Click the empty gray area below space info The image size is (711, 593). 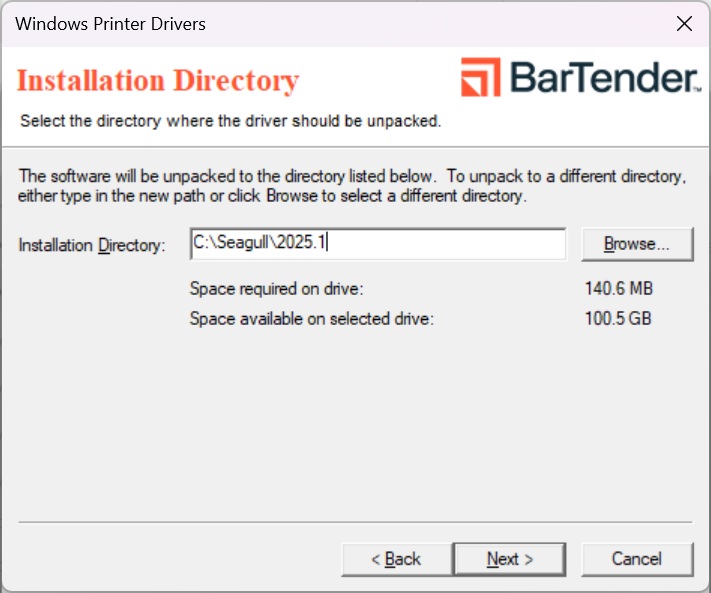[x=355, y=420]
